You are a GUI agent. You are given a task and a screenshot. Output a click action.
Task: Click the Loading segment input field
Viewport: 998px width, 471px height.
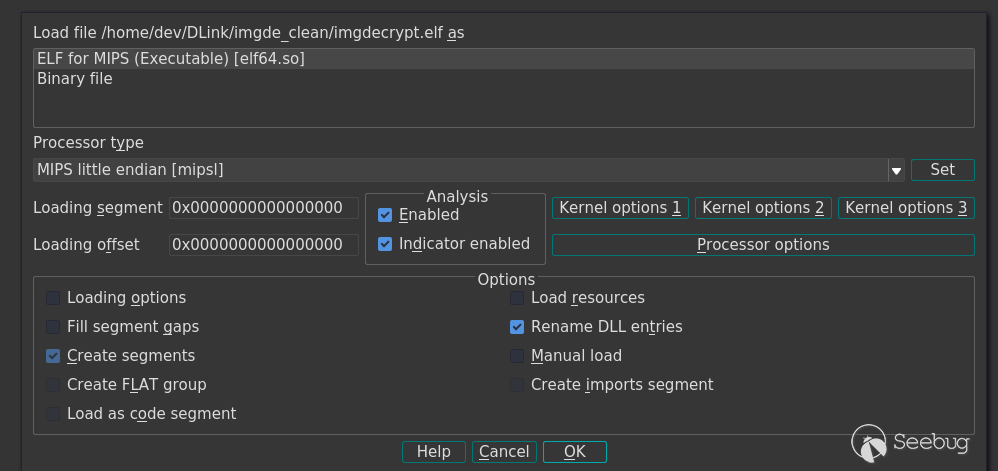264,208
